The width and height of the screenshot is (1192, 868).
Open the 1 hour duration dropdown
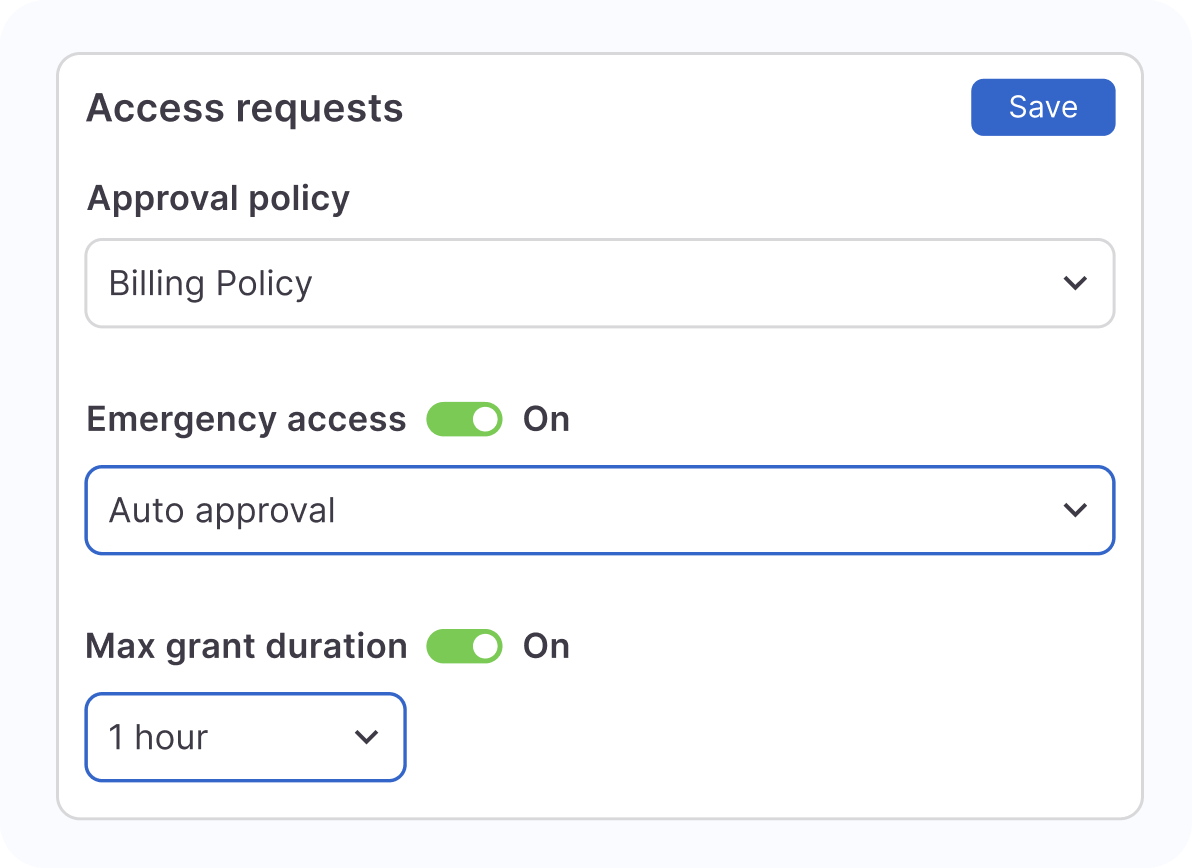tap(245, 737)
